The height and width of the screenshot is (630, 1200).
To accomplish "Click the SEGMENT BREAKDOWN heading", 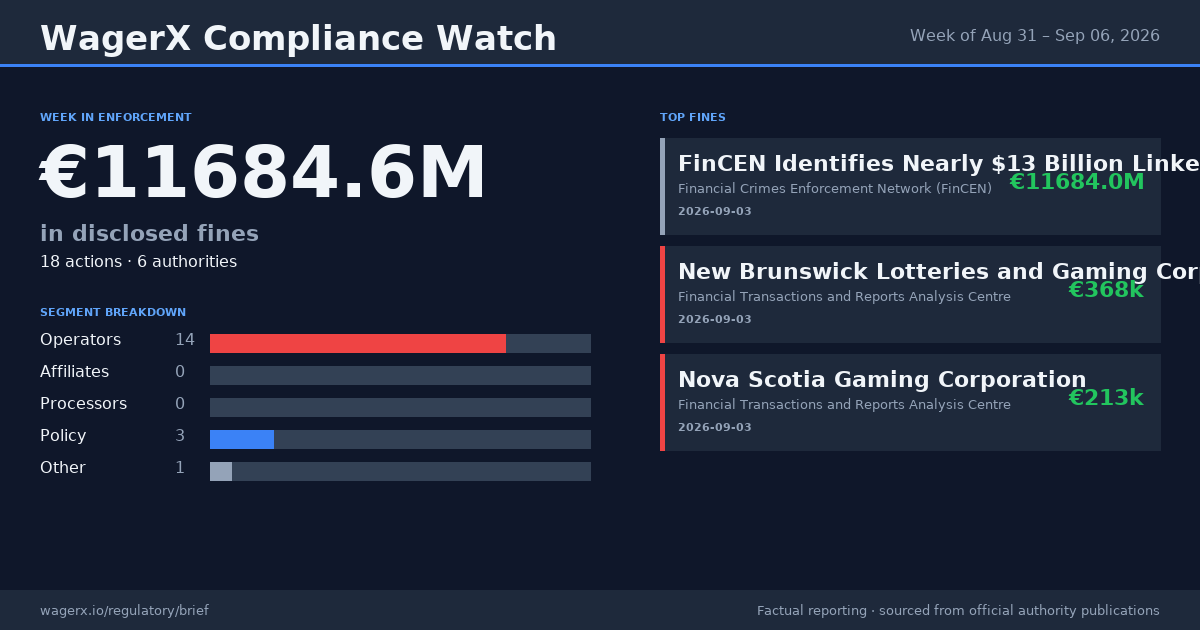I will 113,313.
